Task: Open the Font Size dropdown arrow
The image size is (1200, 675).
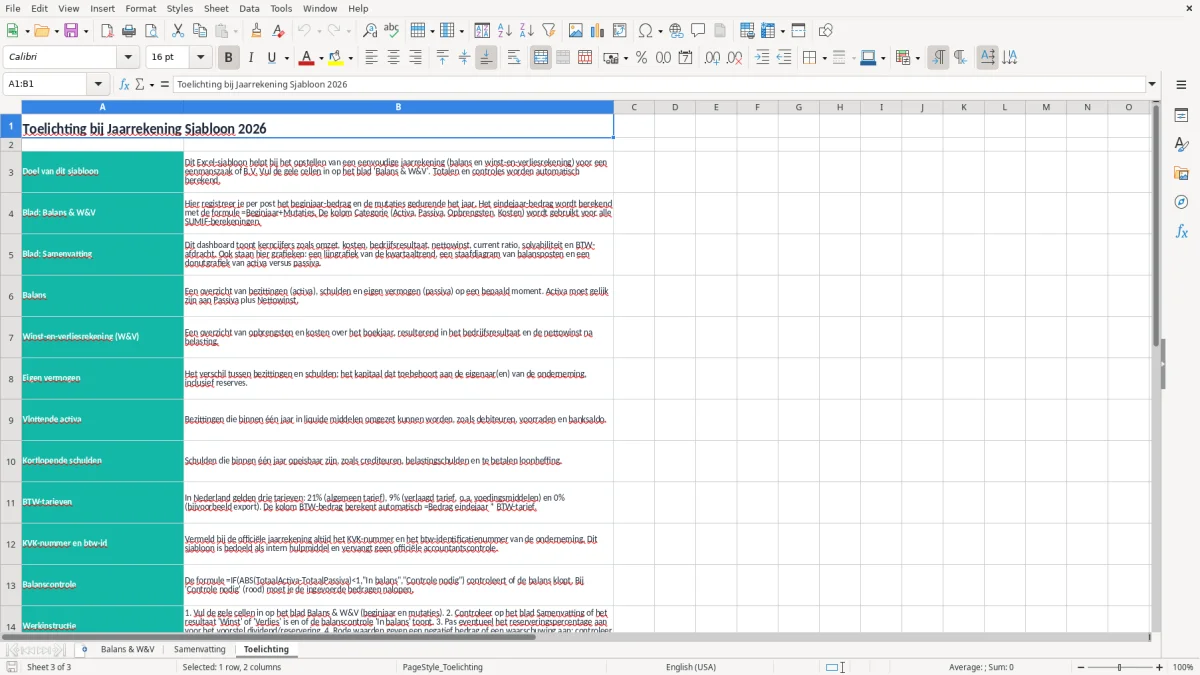Action: pyautogui.click(x=201, y=58)
